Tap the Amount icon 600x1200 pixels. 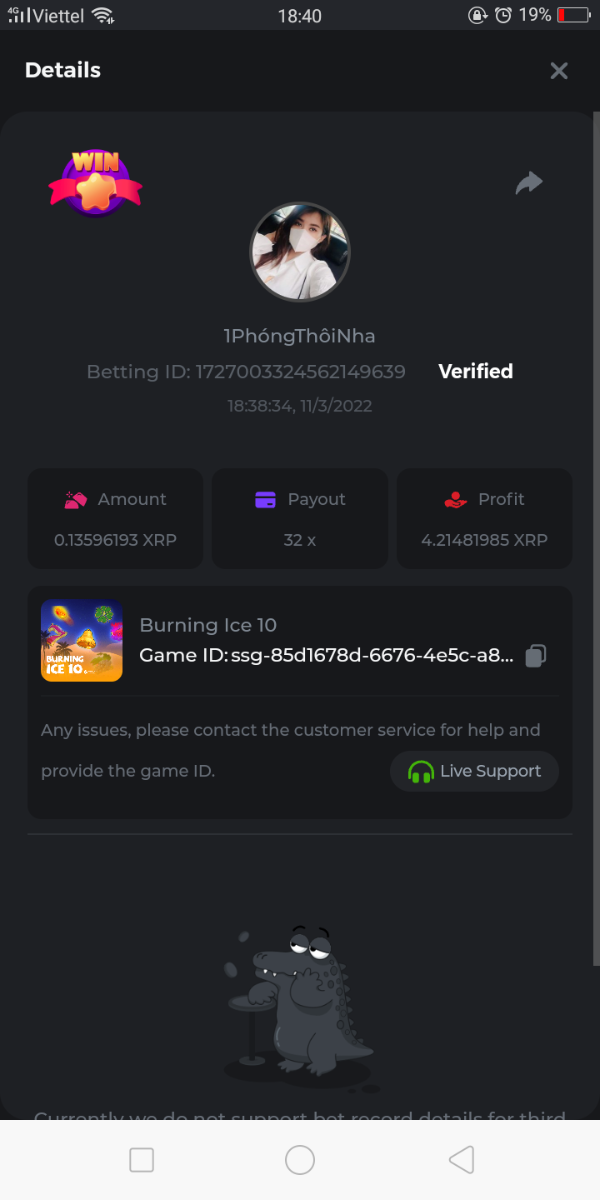76,499
